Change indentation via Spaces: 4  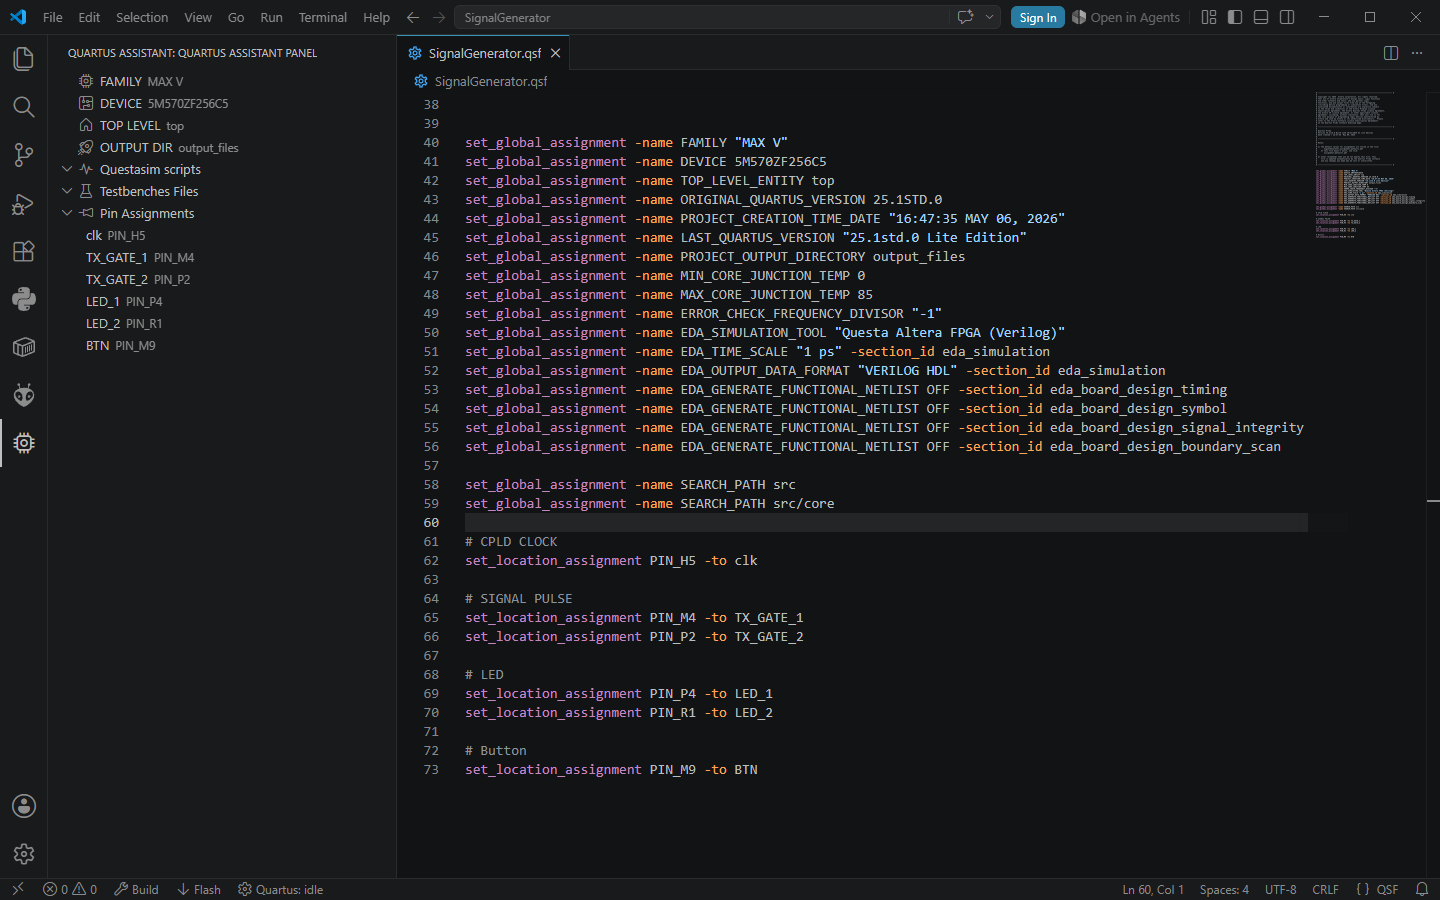point(1224,889)
